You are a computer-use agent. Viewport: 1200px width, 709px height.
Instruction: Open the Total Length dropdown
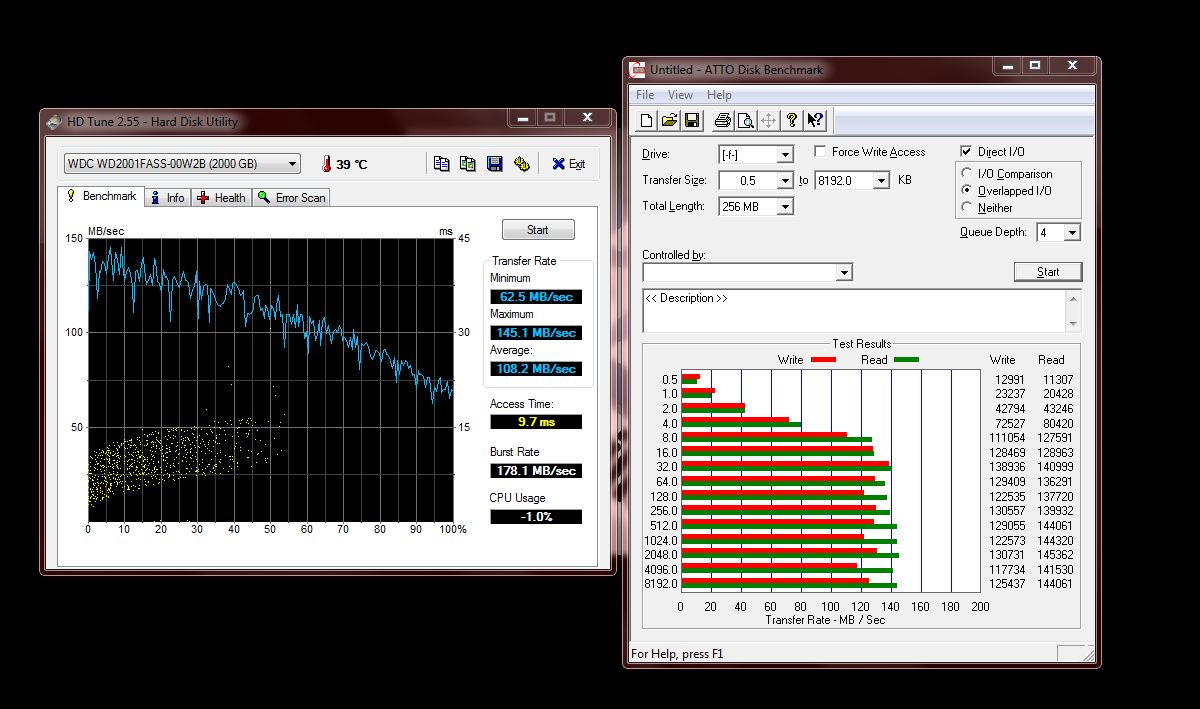click(x=785, y=207)
